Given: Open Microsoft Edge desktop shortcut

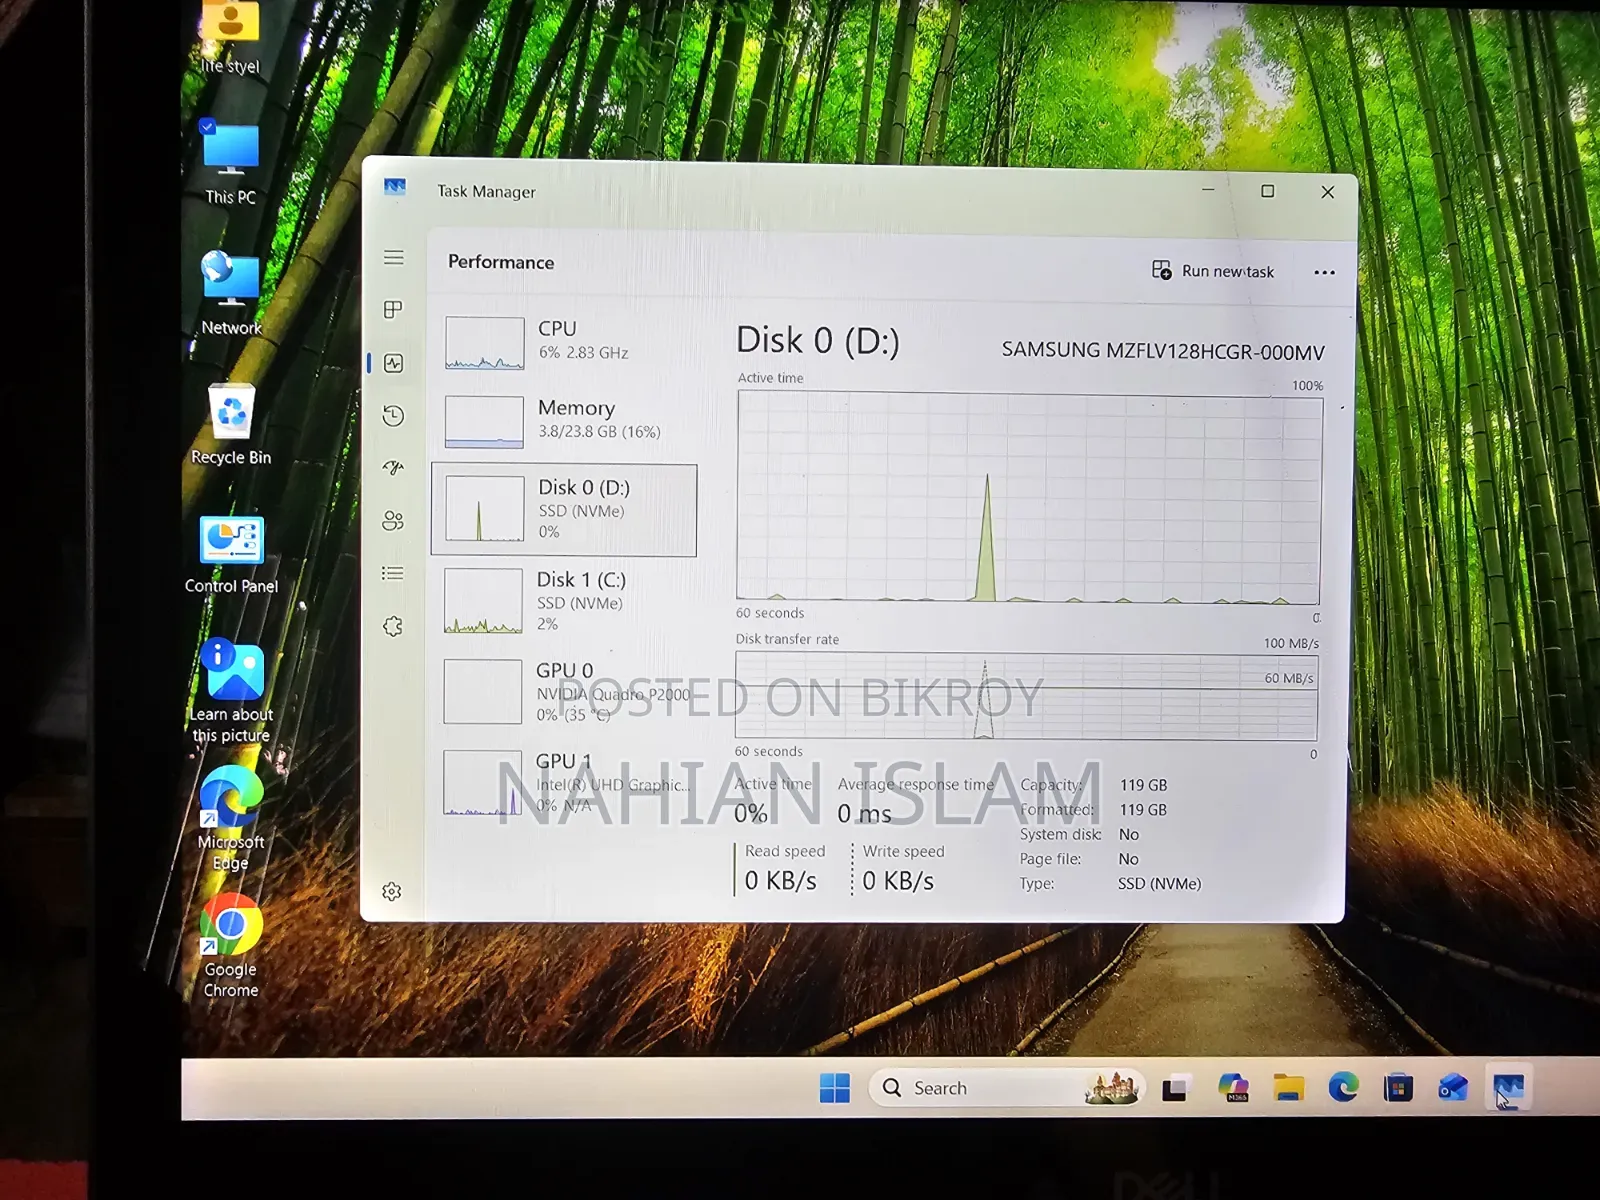Looking at the screenshot, I should pyautogui.click(x=231, y=820).
